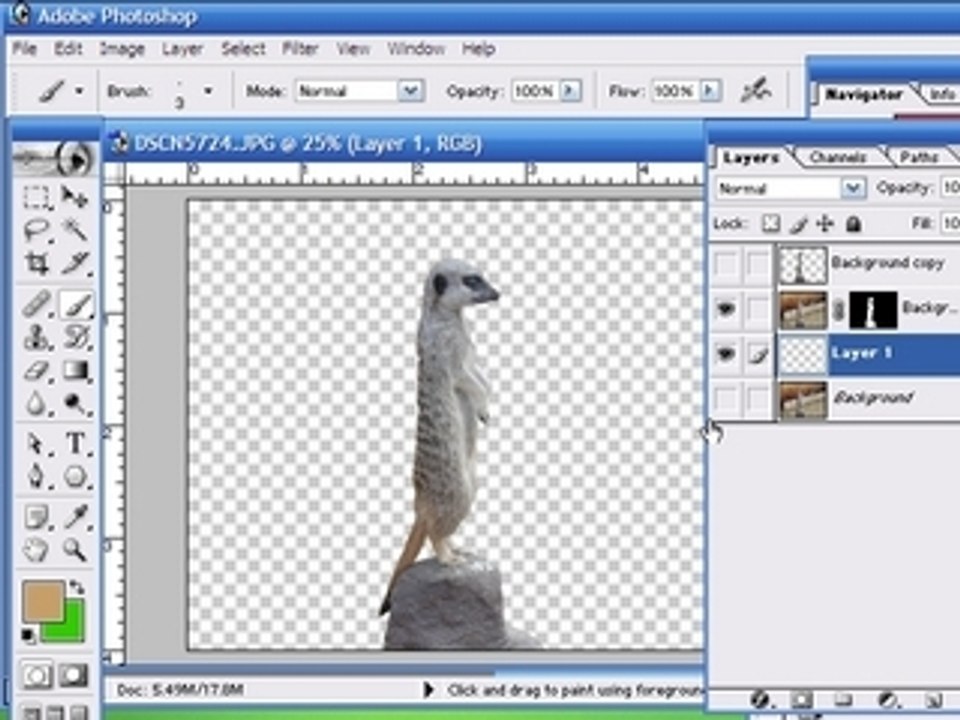Select the Zoom tool
The image size is (960, 720).
click(x=75, y=550)
